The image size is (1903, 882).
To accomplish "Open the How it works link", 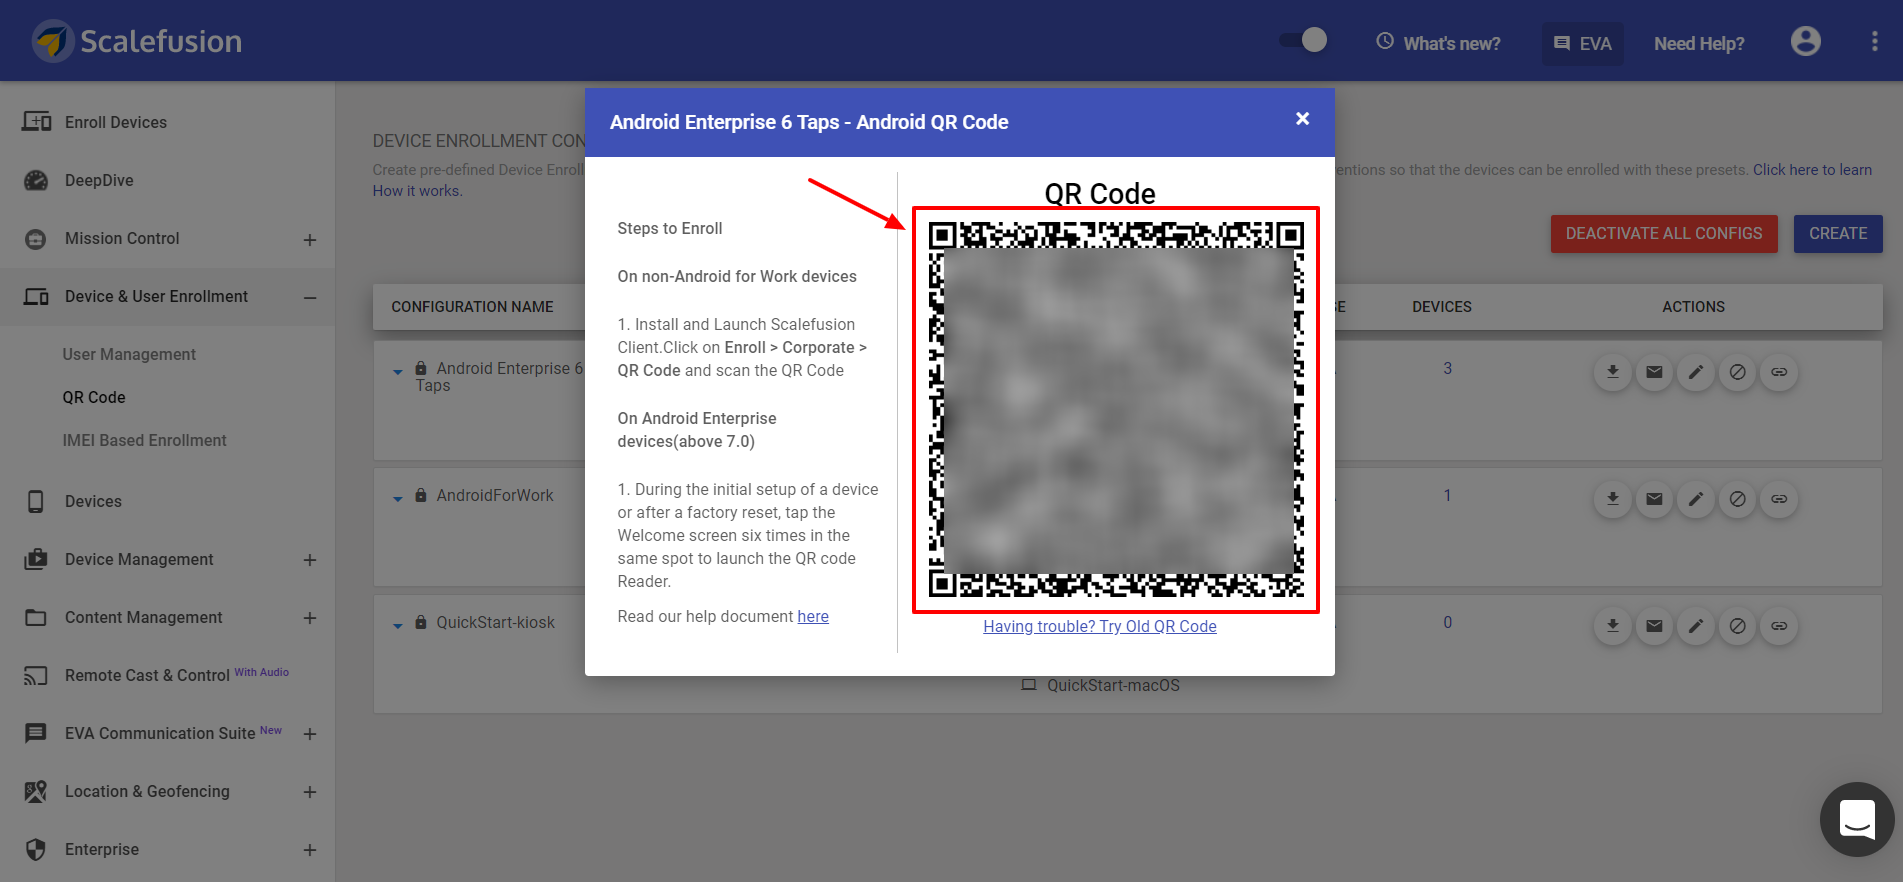I will click(417, 191).
